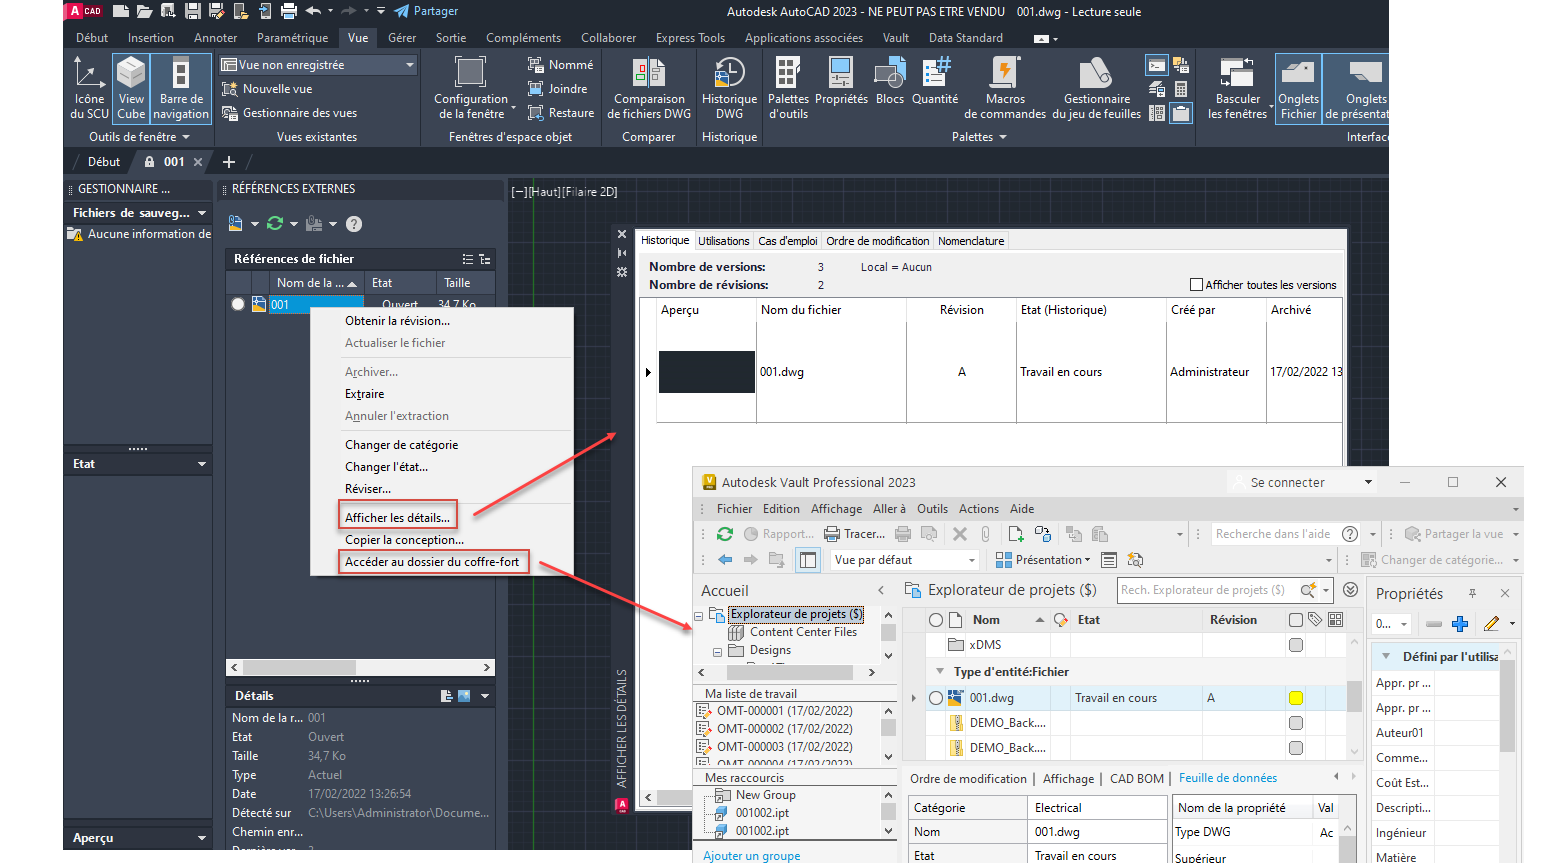Open the calculator palette icon in ribbon

point(1181,90)
